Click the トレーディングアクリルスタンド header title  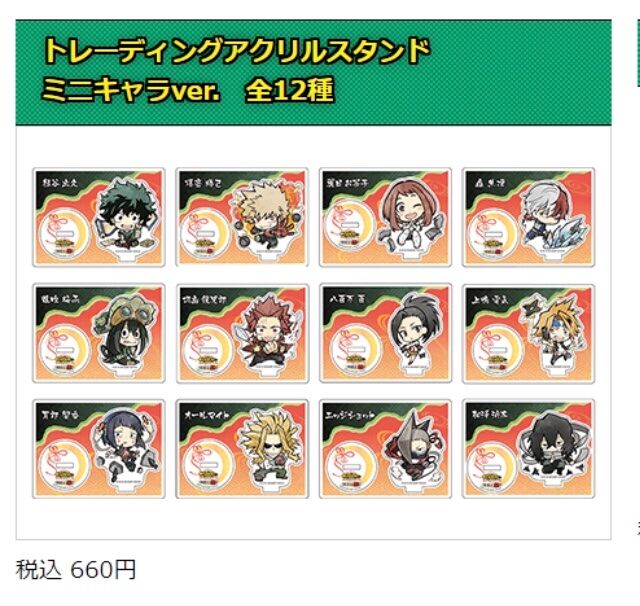click(237, 51)
